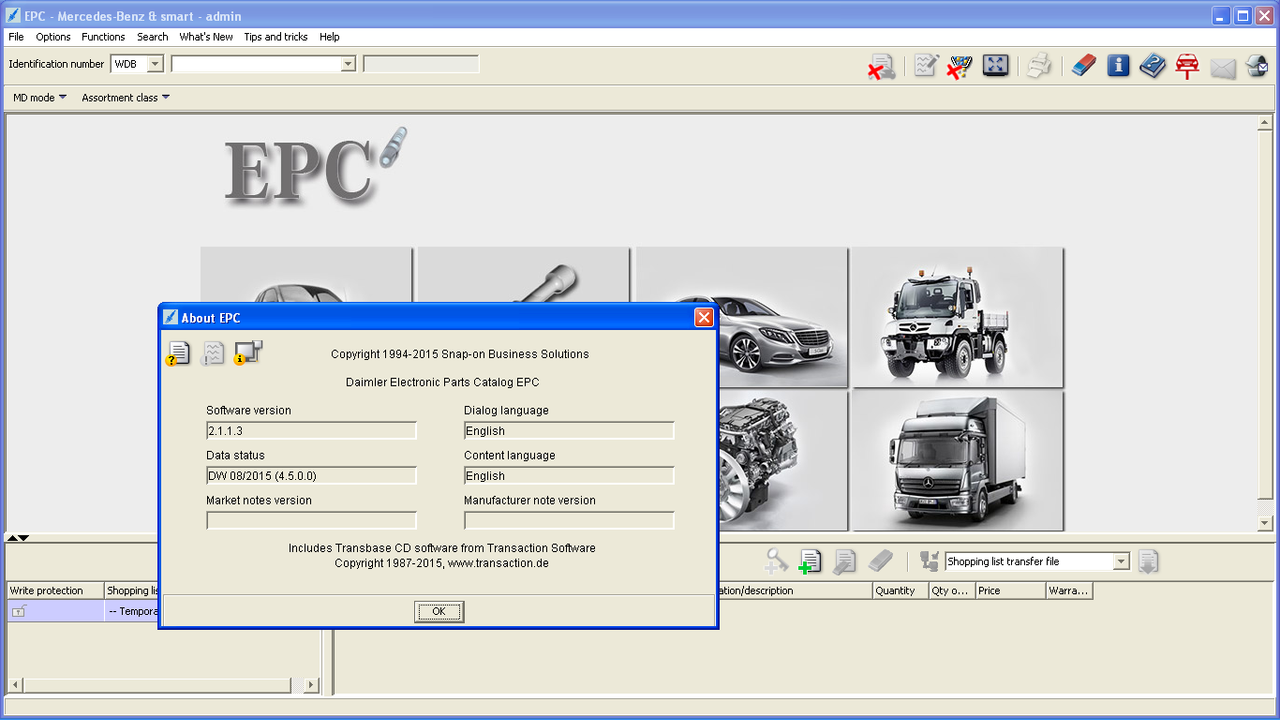Expand the identification number combo box arrow

point(348,64)
